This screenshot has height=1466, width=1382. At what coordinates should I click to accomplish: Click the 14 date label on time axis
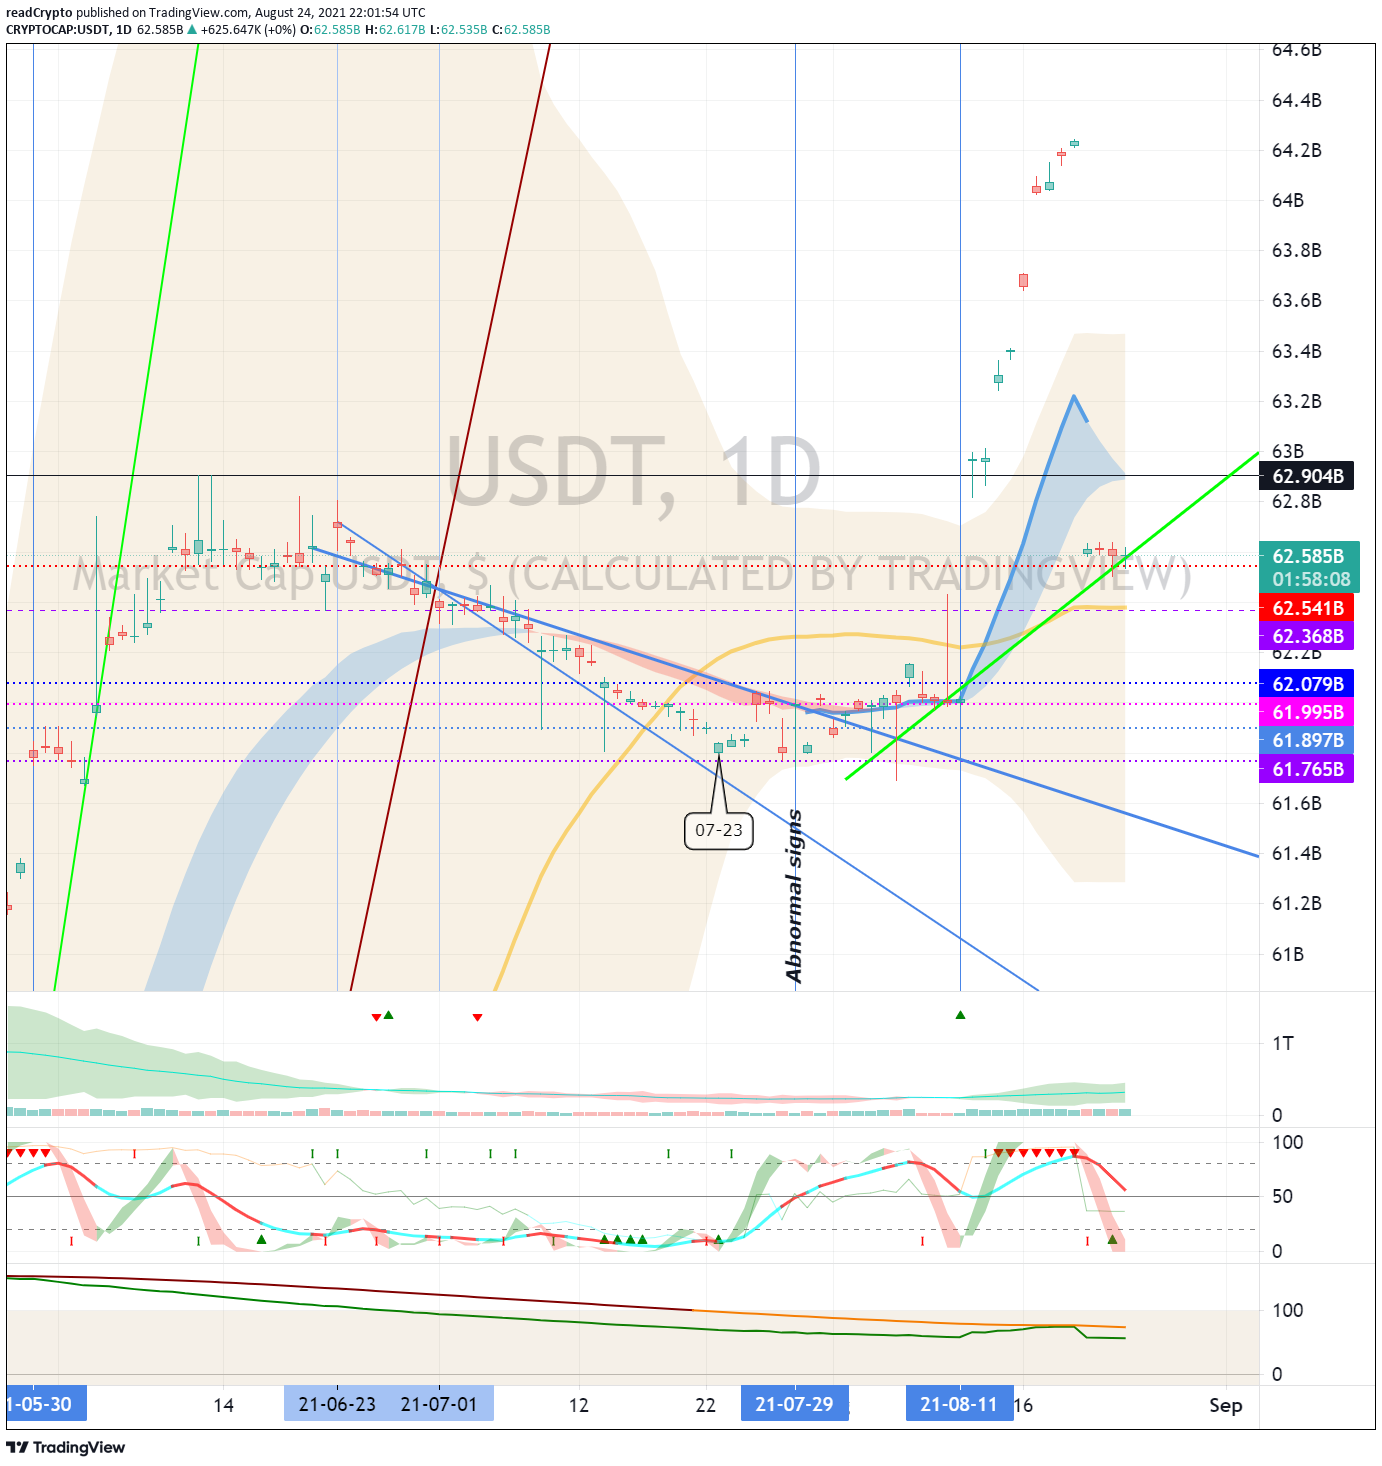[224, 1405]
